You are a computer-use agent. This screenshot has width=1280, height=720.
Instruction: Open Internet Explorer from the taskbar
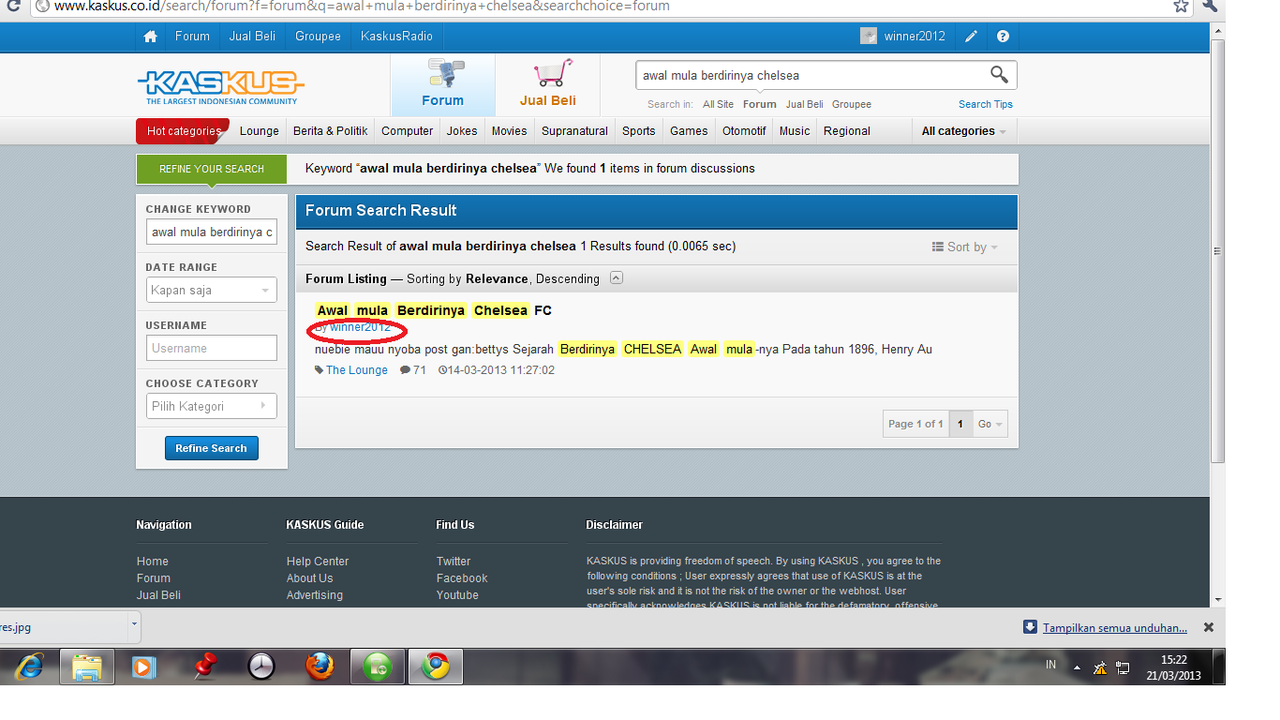pos(29,666)
